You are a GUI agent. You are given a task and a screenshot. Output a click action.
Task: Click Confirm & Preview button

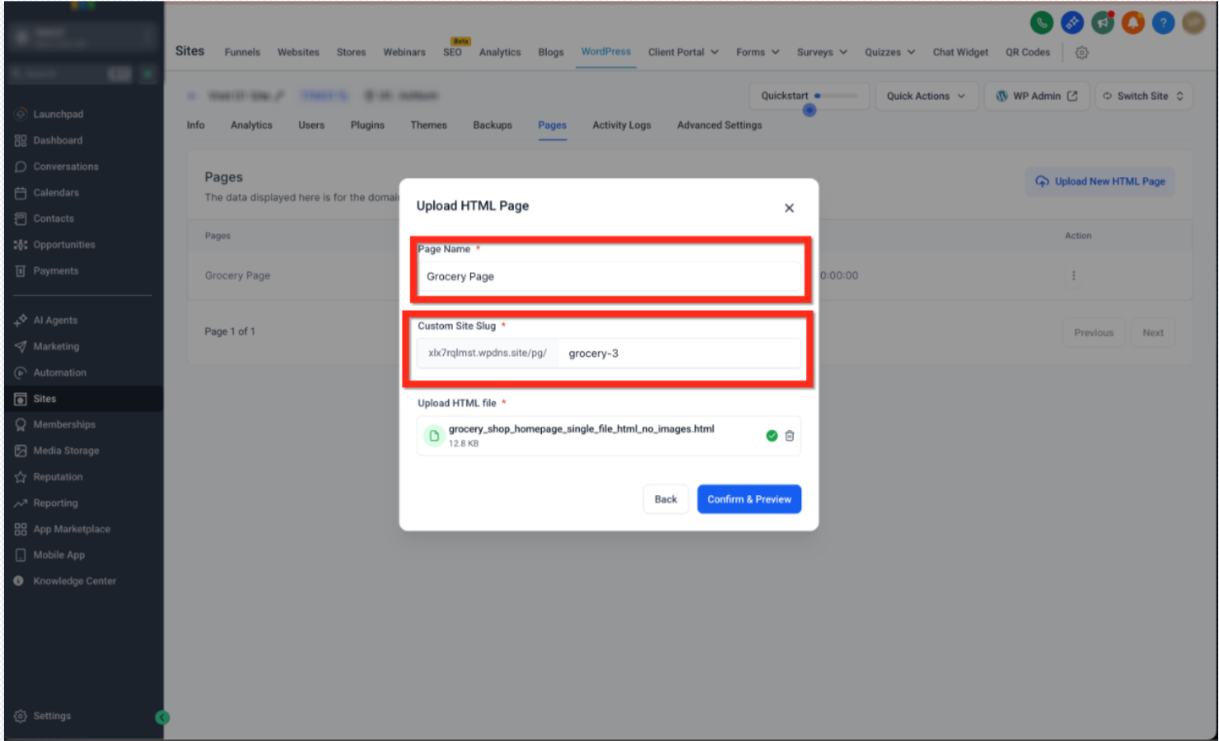(749, 499)
